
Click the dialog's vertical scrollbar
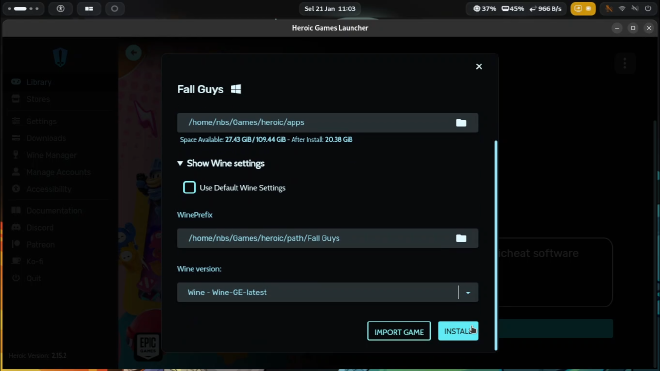(496, 245)
